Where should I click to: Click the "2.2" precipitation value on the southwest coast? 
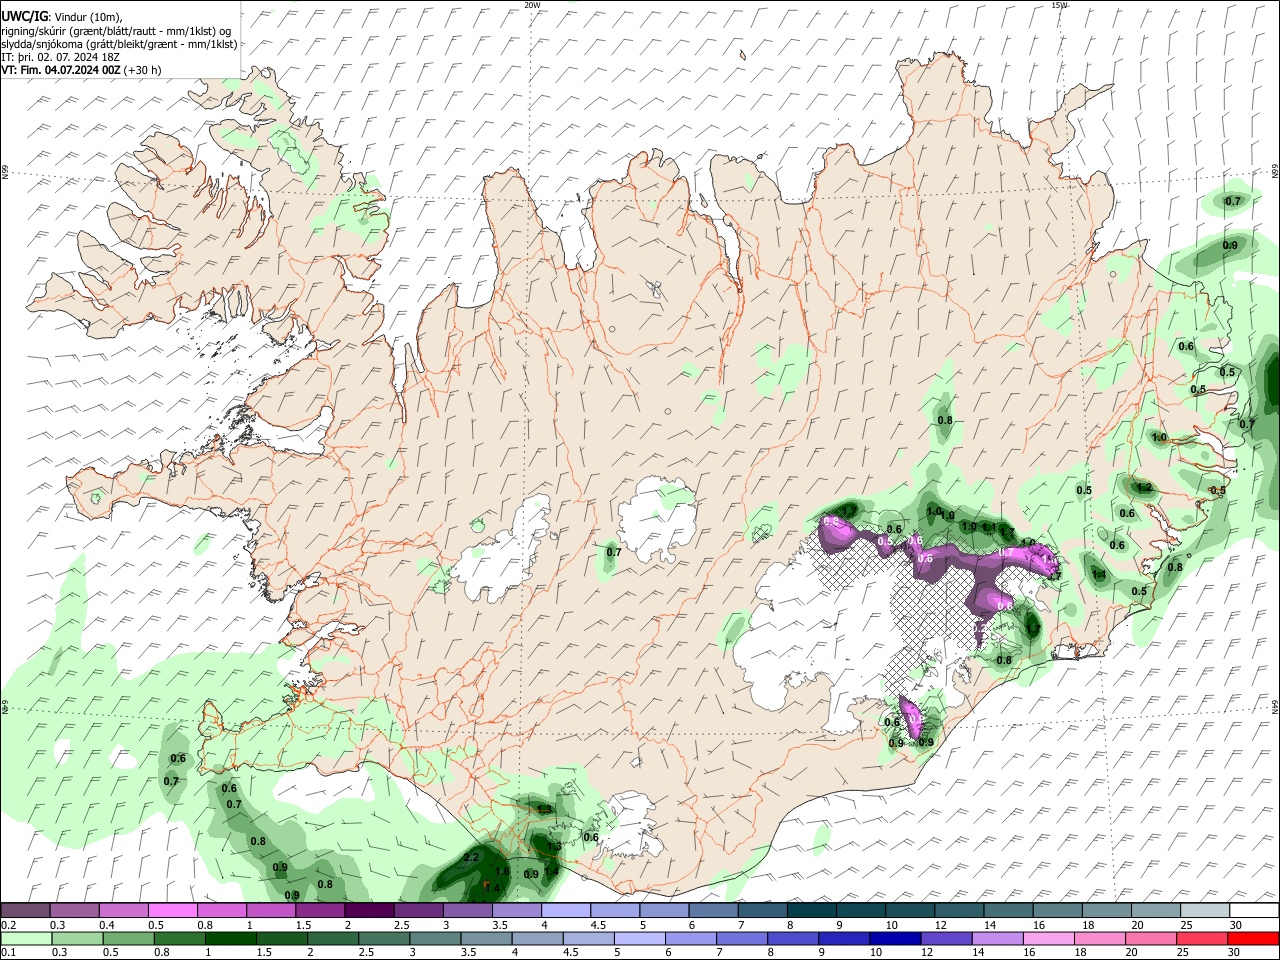point(473,859)
